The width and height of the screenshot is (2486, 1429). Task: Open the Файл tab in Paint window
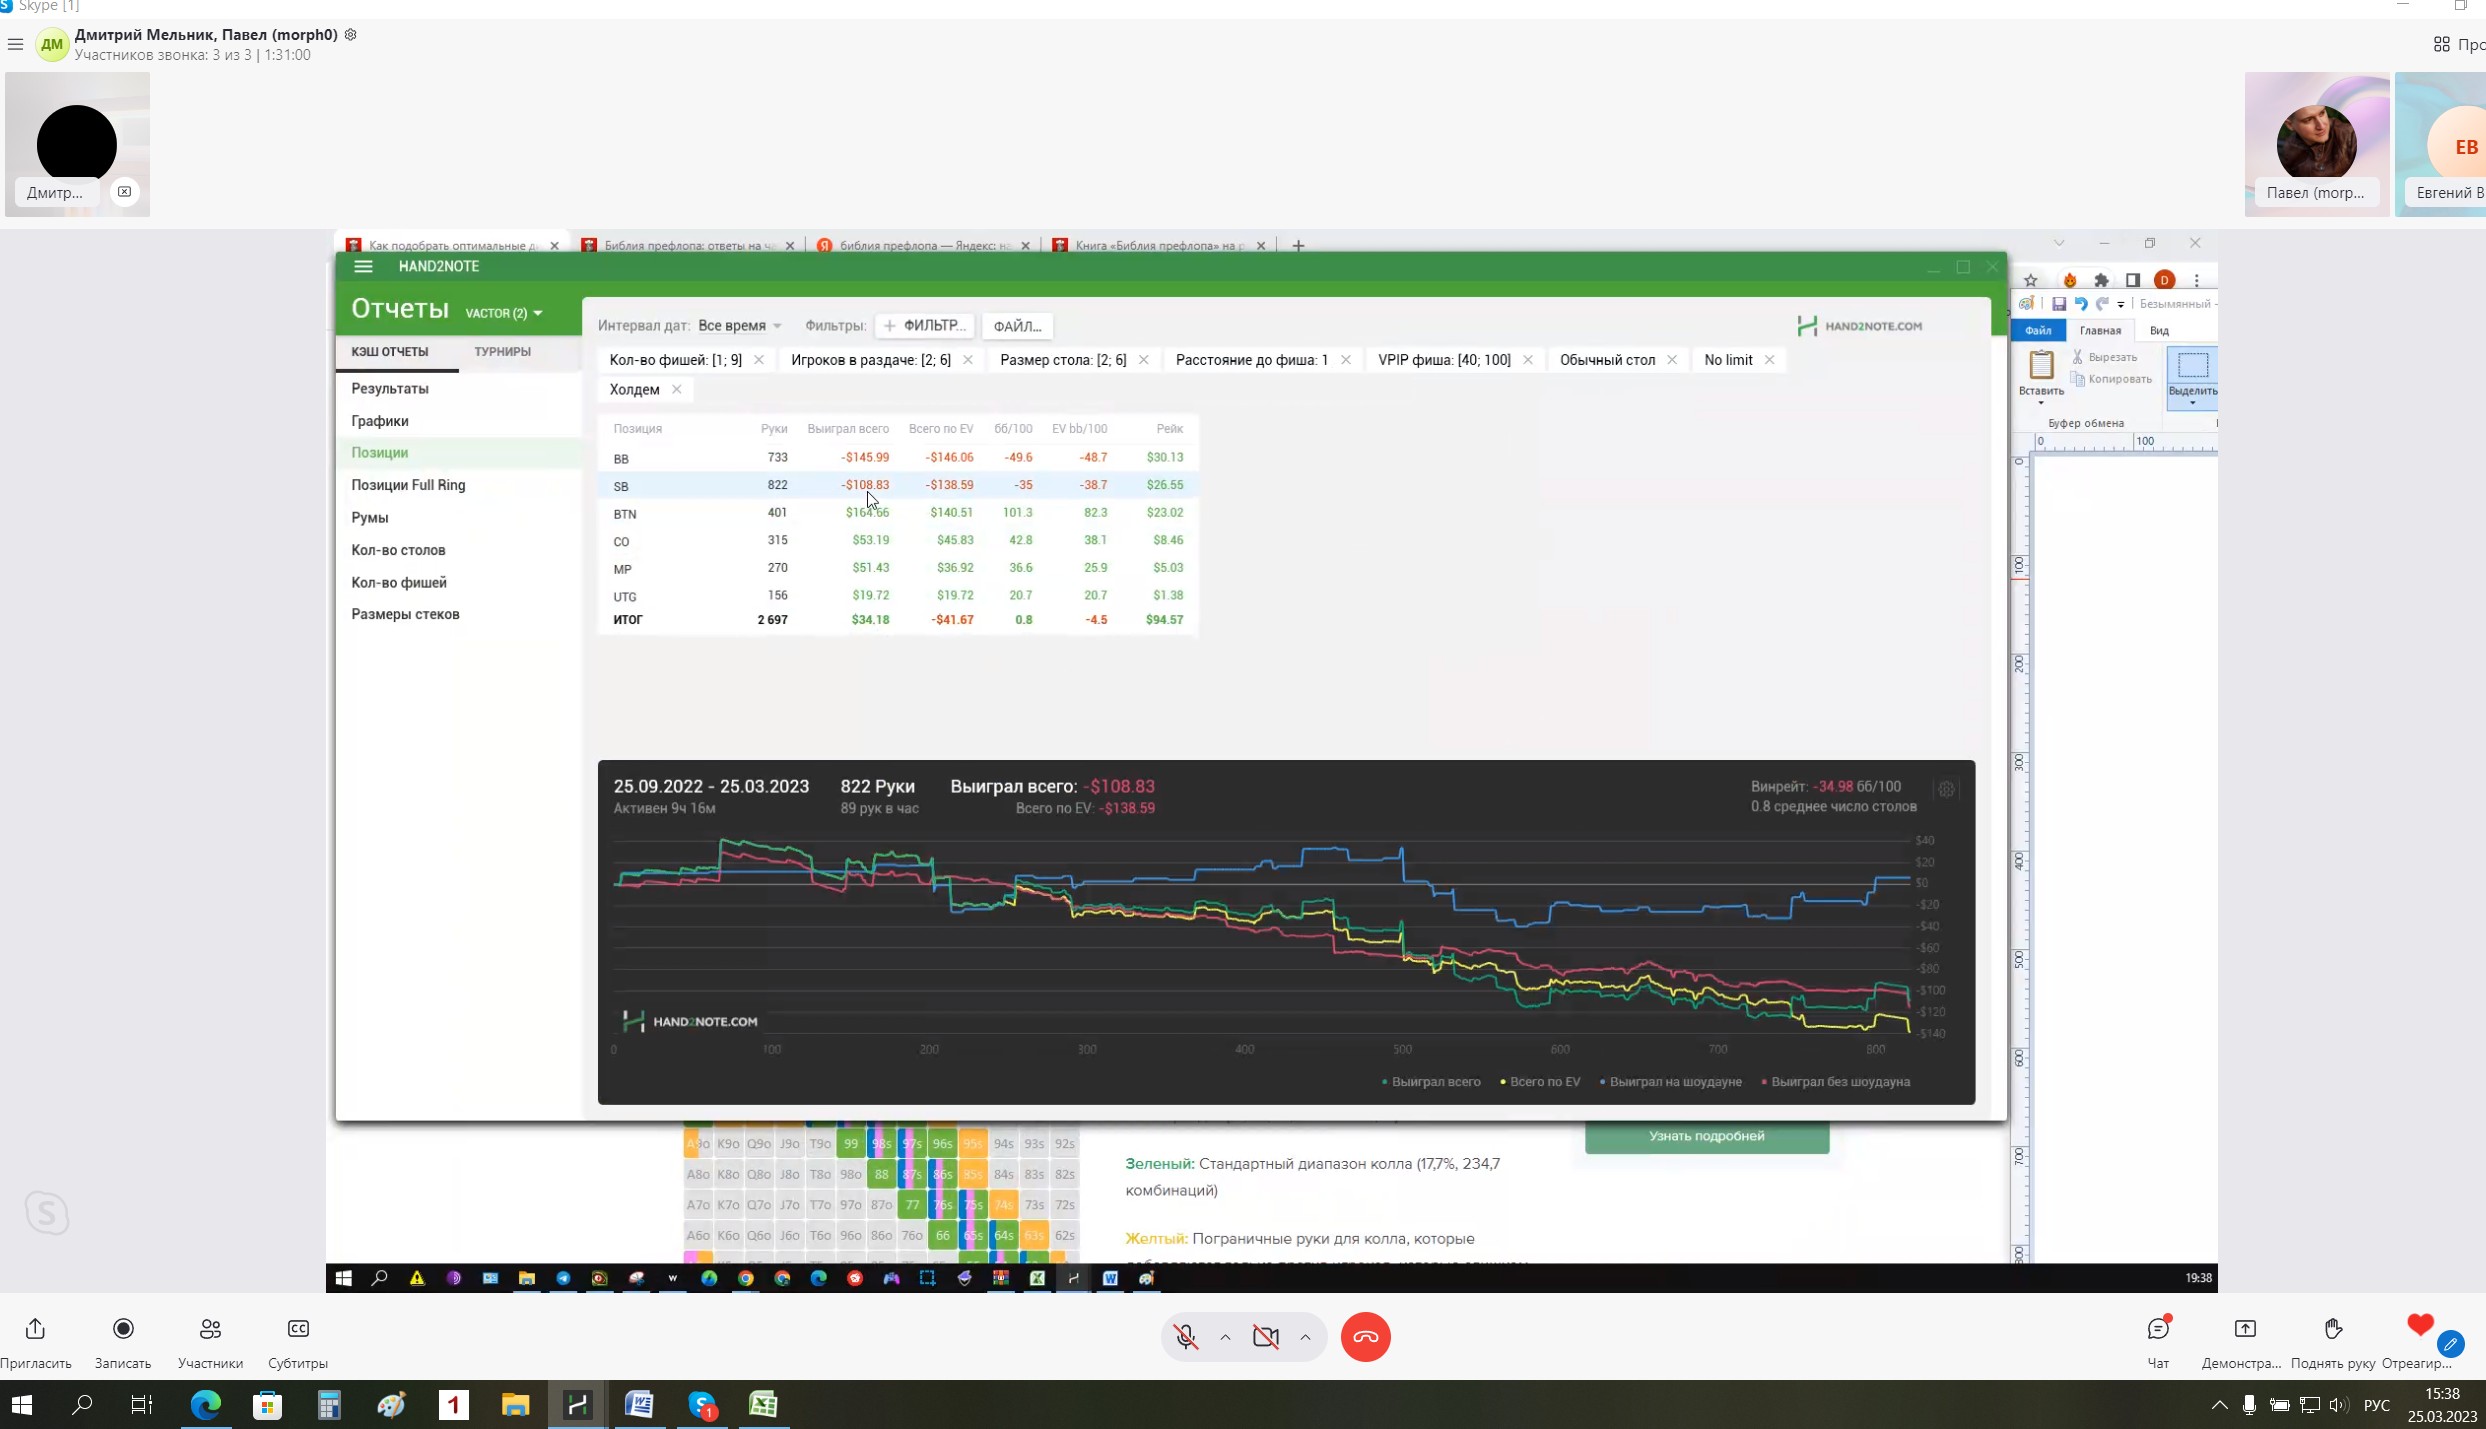tap(2038, 331)
